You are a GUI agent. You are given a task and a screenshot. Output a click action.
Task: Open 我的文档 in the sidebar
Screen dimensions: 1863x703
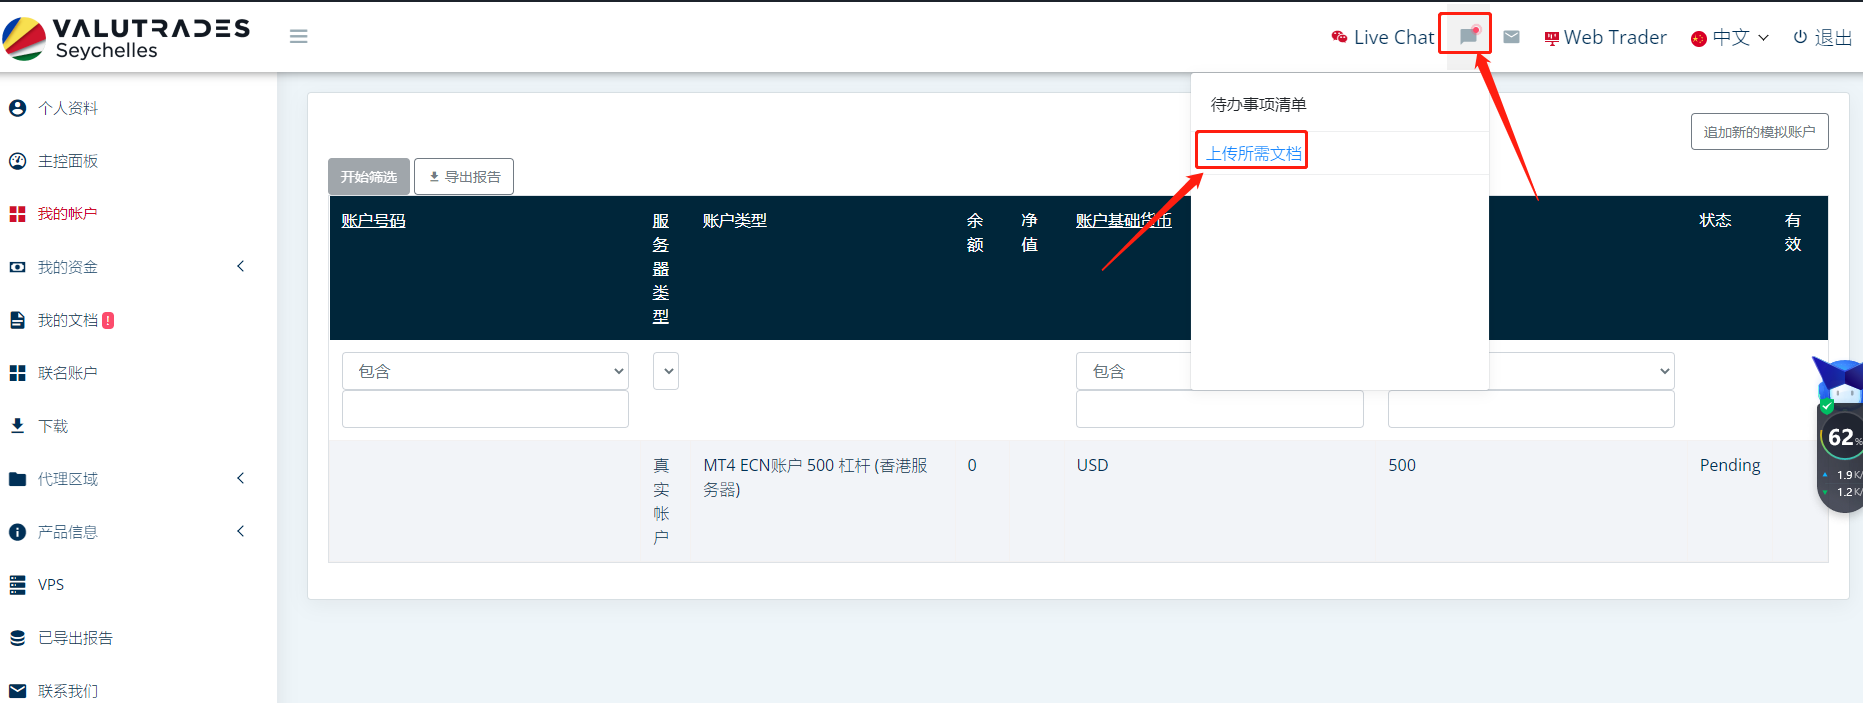point(68,320)
